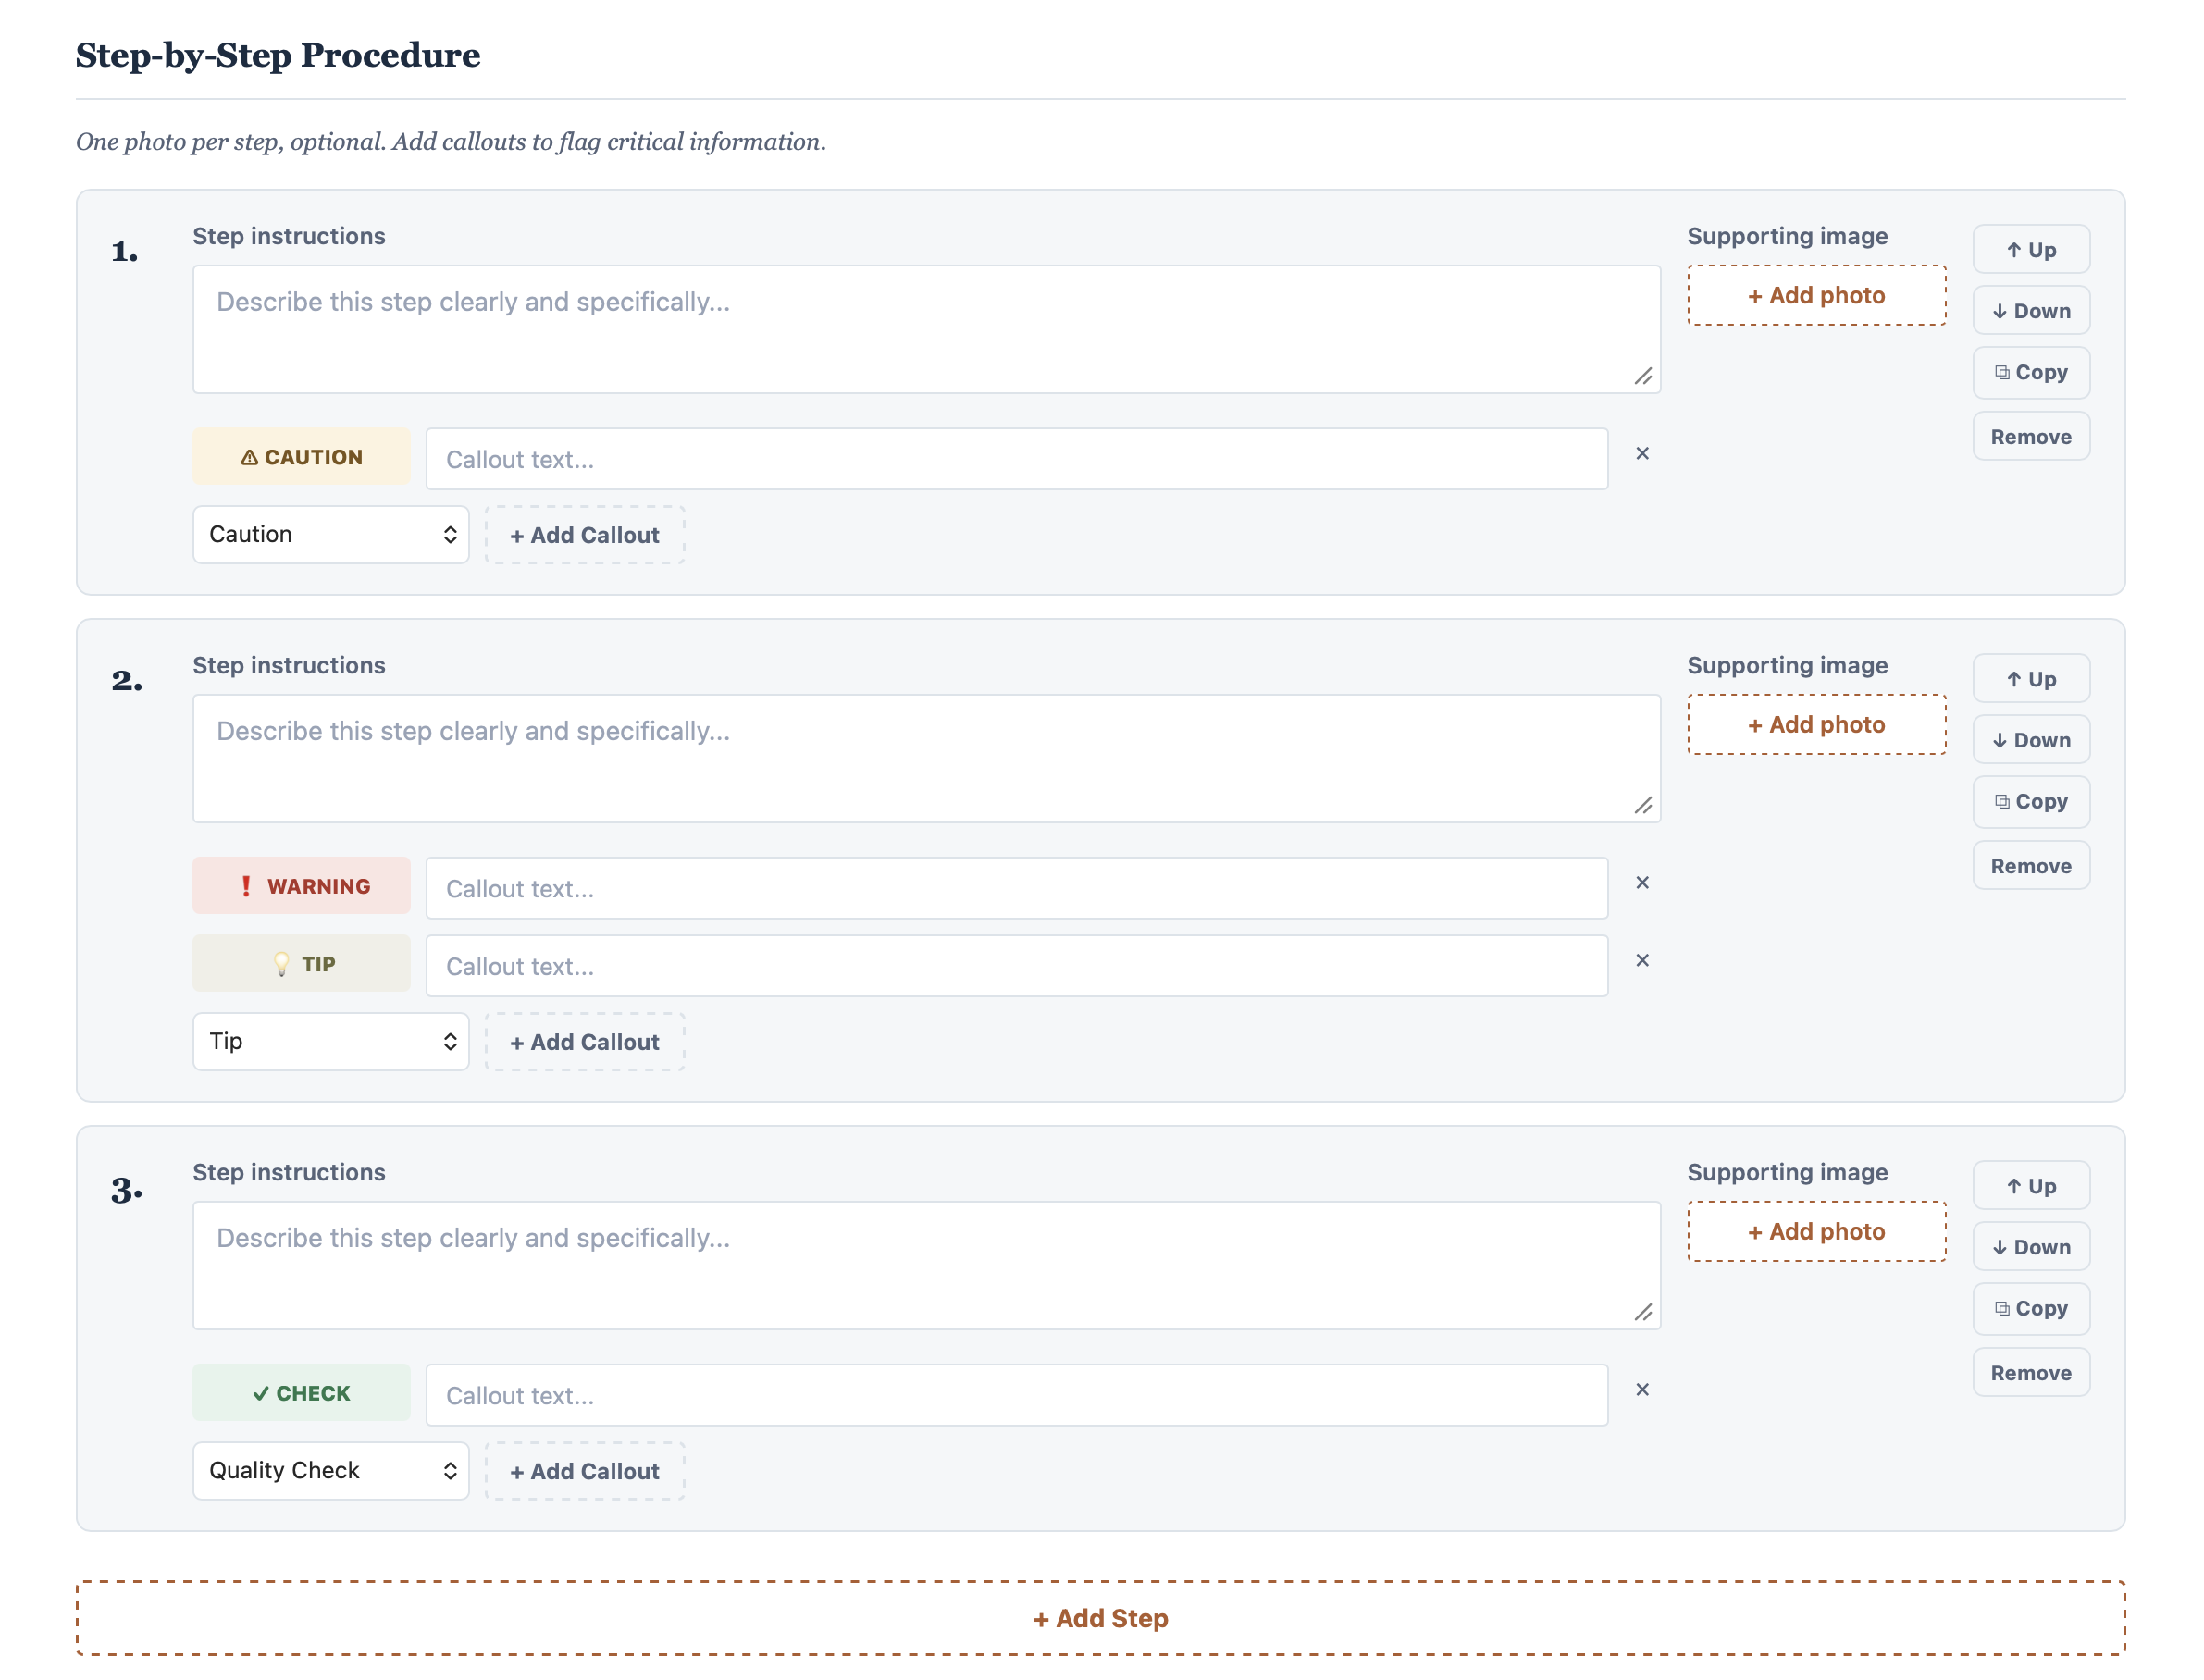Click the Warning callout text field
The width and height of the screenshot is (2204, 1680).
tap(1016, 888)
